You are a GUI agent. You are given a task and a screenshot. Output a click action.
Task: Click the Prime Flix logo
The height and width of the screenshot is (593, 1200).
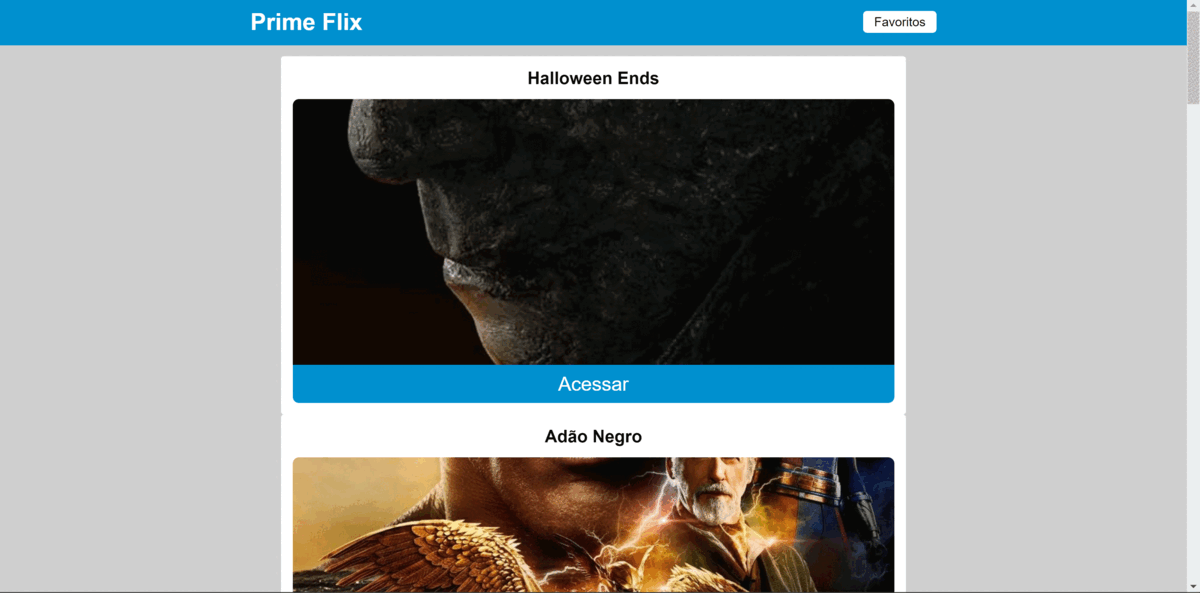[306, 22]
